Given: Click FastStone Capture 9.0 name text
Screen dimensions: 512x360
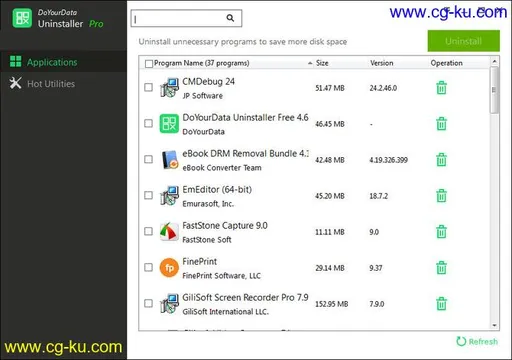Looking at the screenshot, I should tap(225, 226).
